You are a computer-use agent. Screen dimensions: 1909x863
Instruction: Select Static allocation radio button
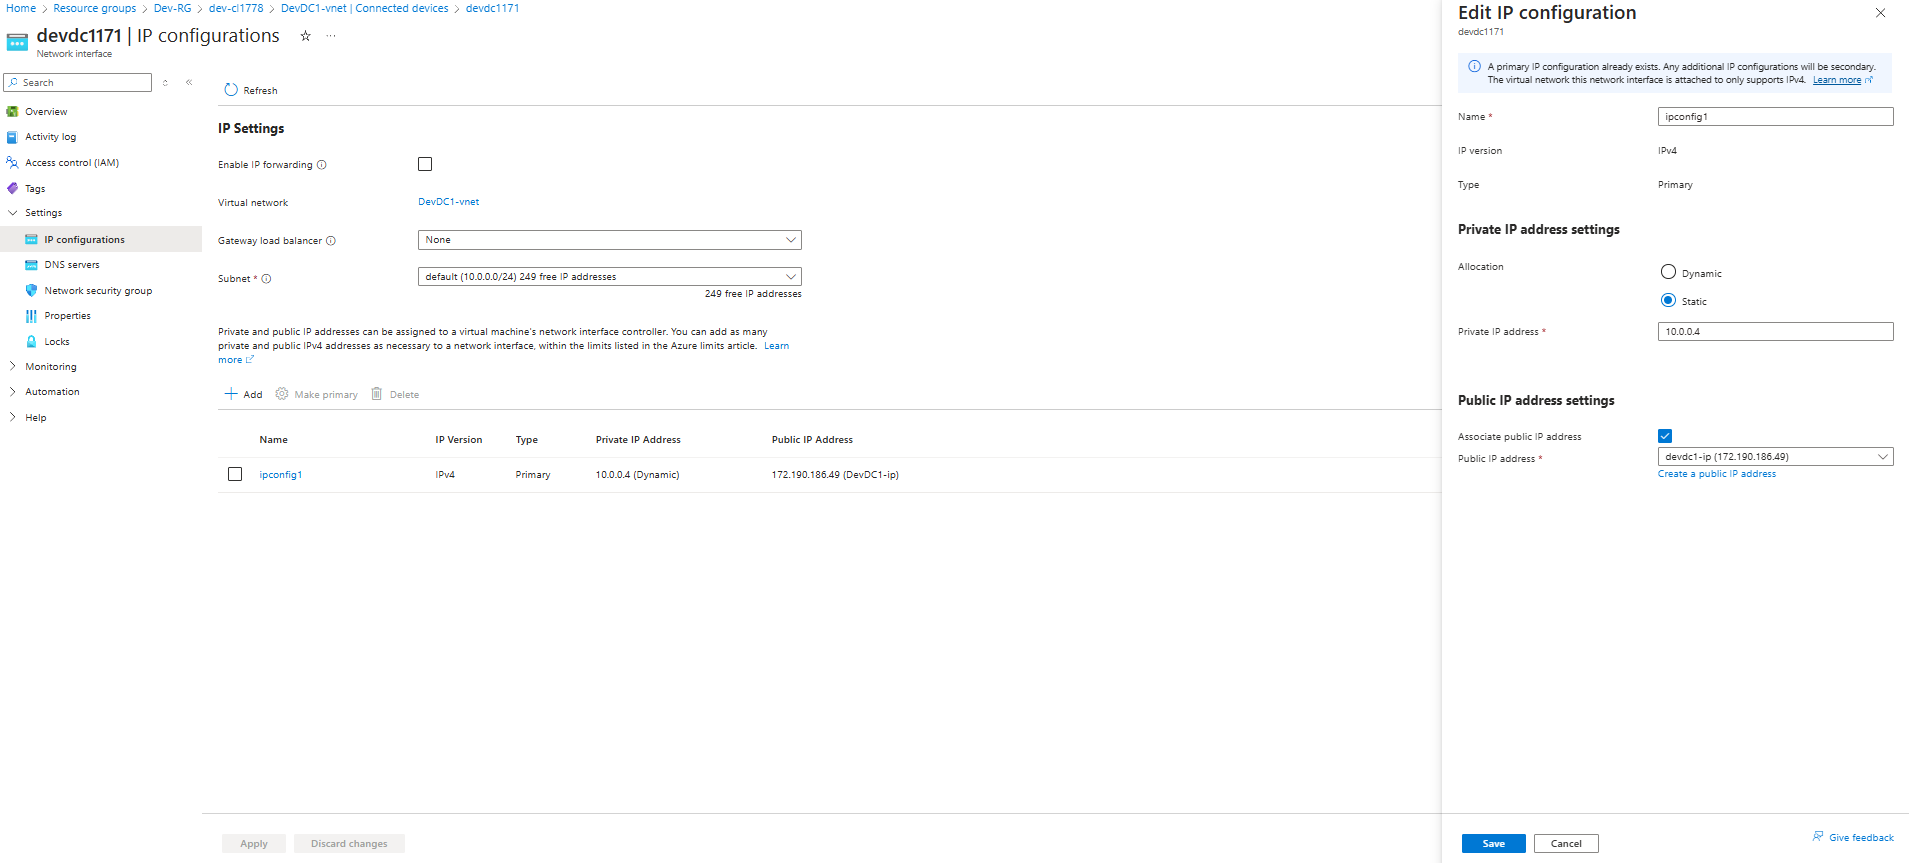1668,300
